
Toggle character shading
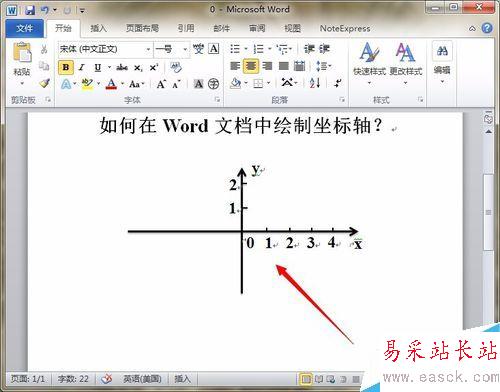click(x=198, y=84)
